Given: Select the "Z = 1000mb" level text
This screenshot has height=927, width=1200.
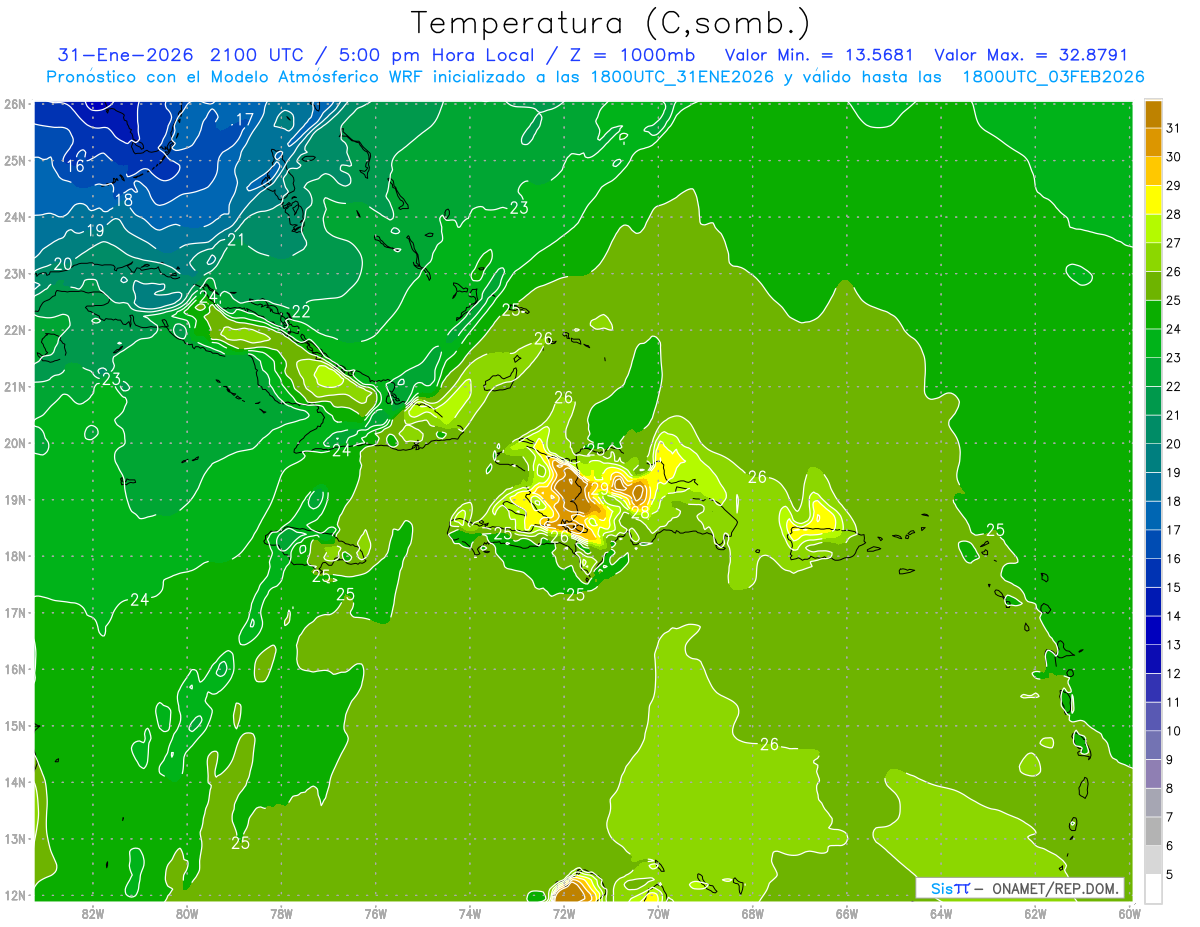Looking at the screenshot, I should 635,55.
